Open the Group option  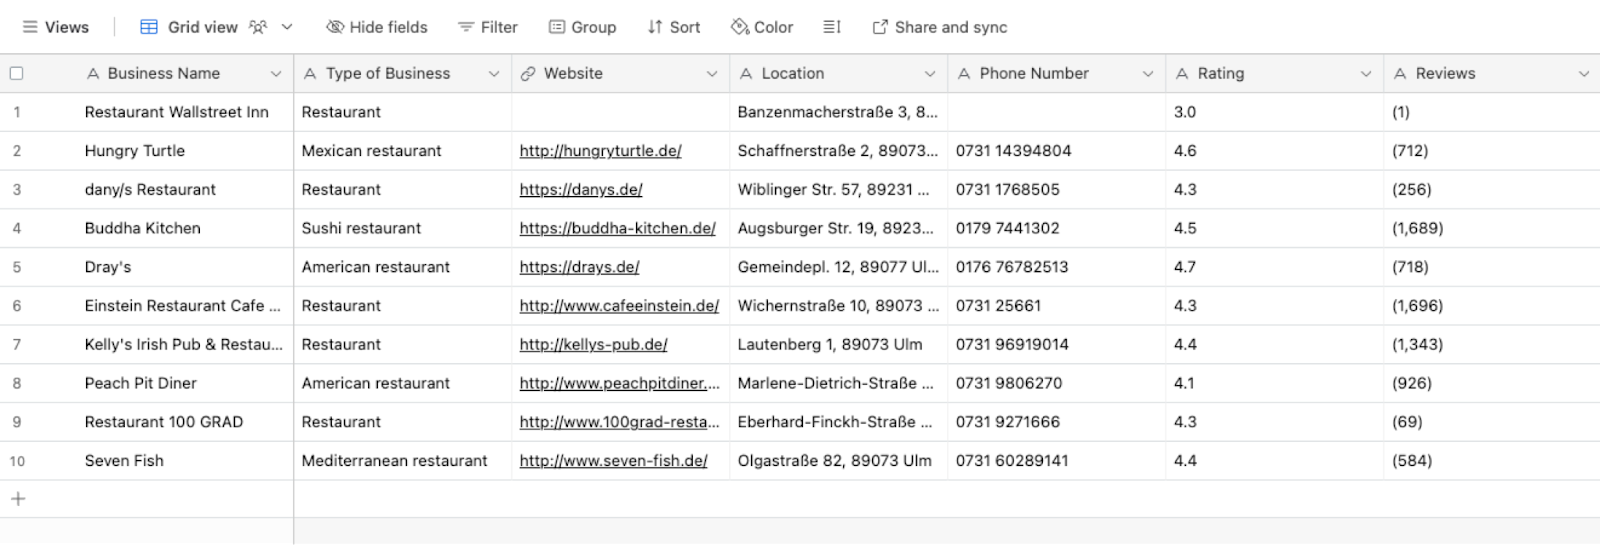582,27
